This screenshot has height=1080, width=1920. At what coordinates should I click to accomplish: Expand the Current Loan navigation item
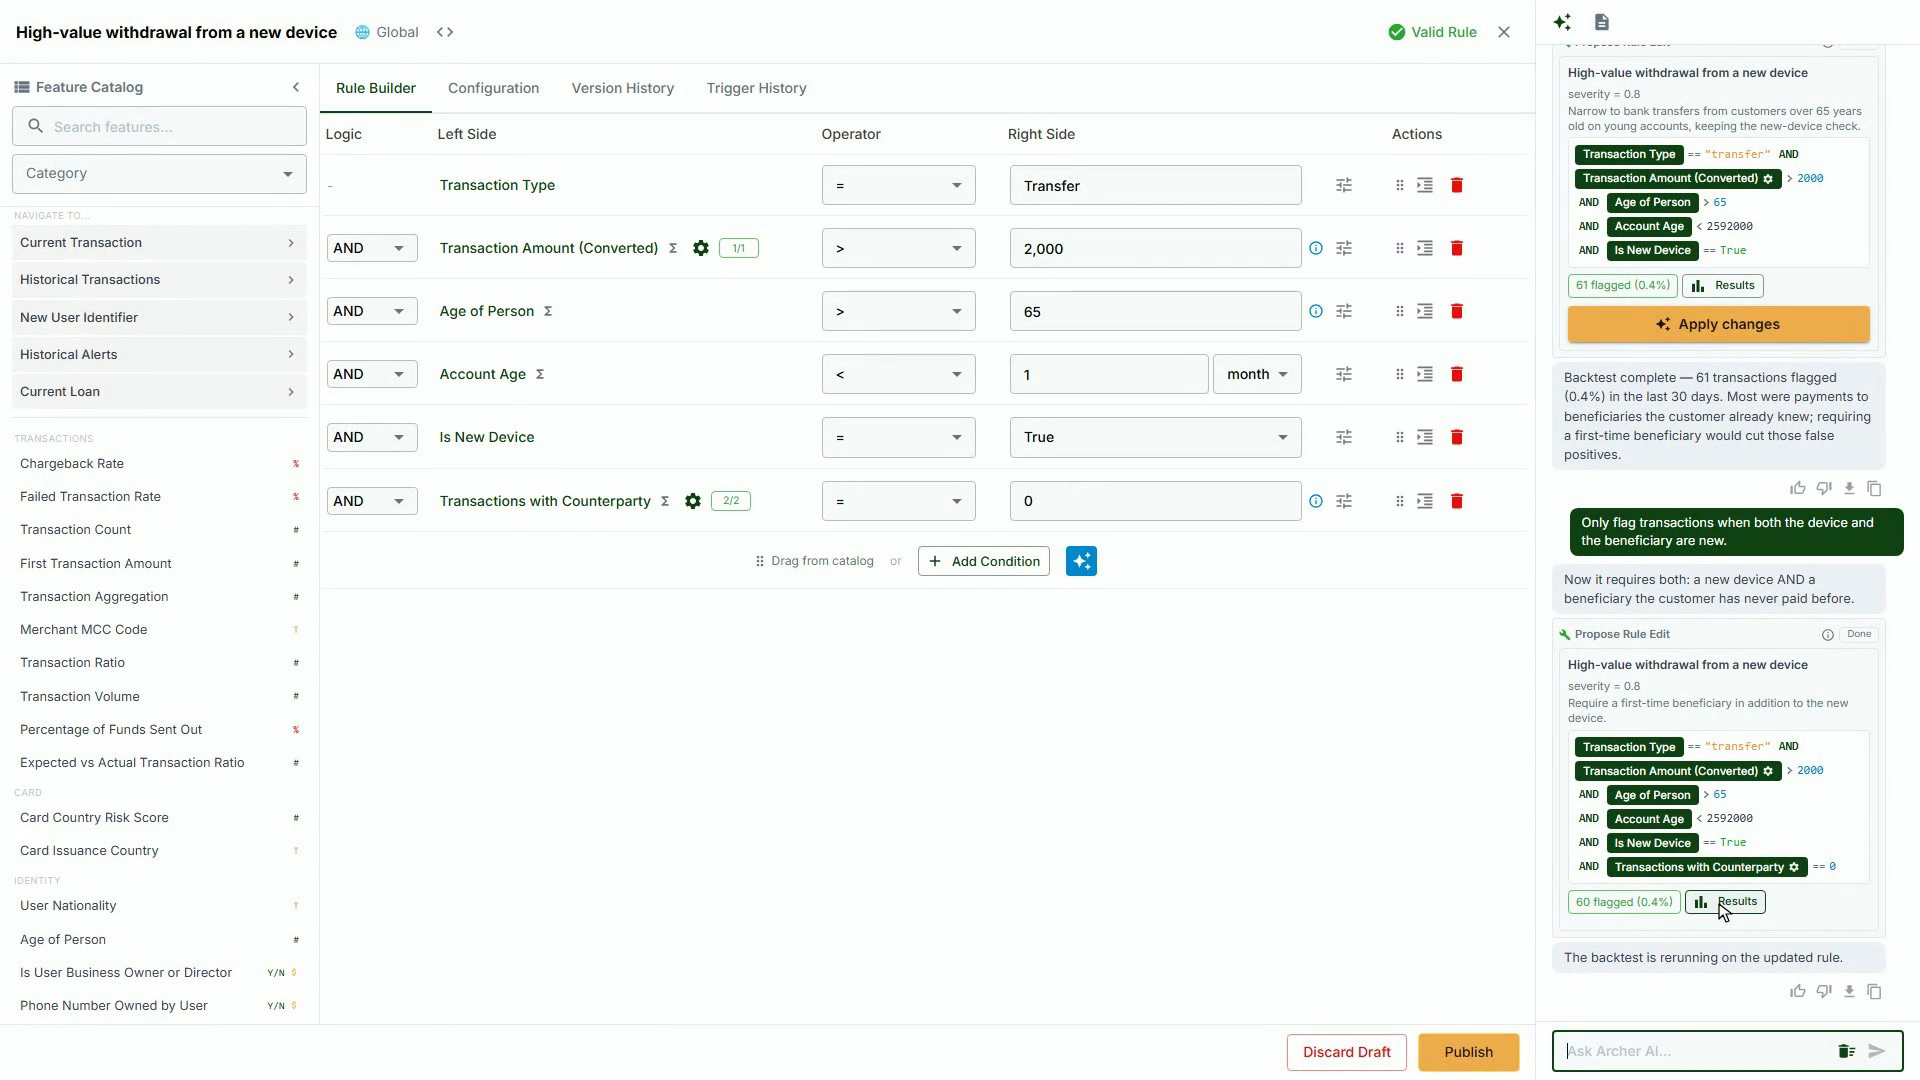[159, 392]
